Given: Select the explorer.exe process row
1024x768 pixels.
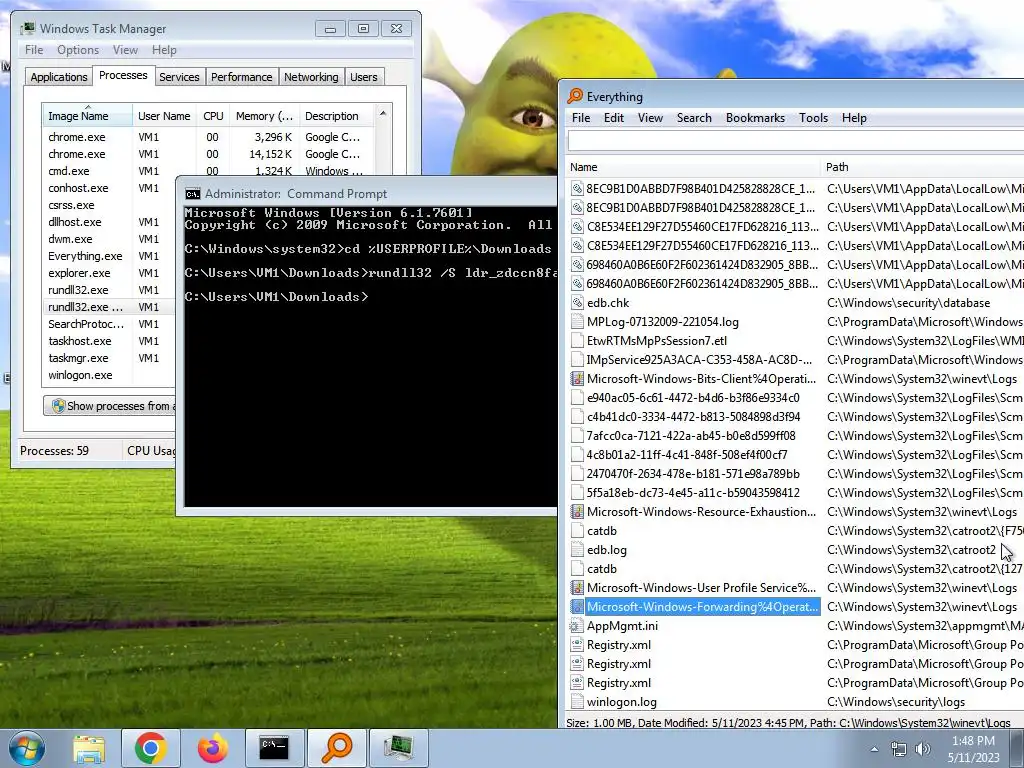Looking at the screenshot, I should (109, 273).
